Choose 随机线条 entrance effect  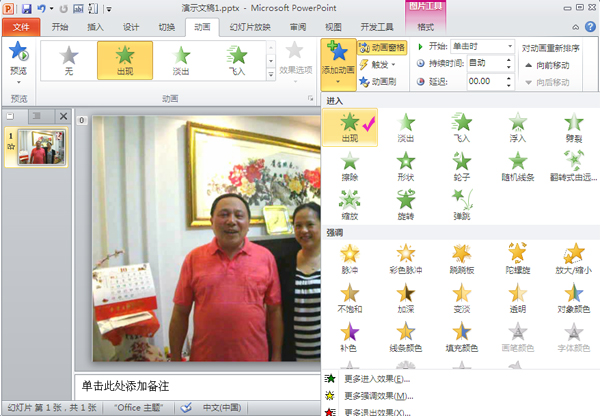pos(518,166)
